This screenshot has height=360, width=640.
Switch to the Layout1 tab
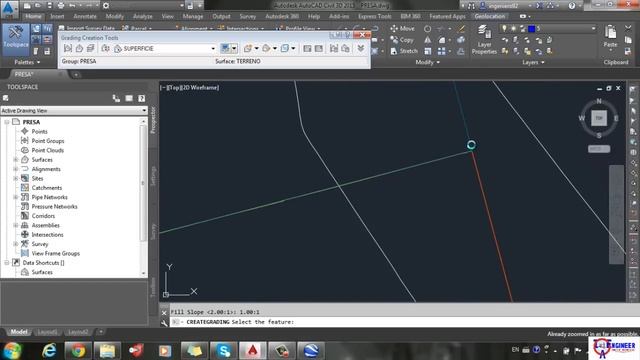48,332
